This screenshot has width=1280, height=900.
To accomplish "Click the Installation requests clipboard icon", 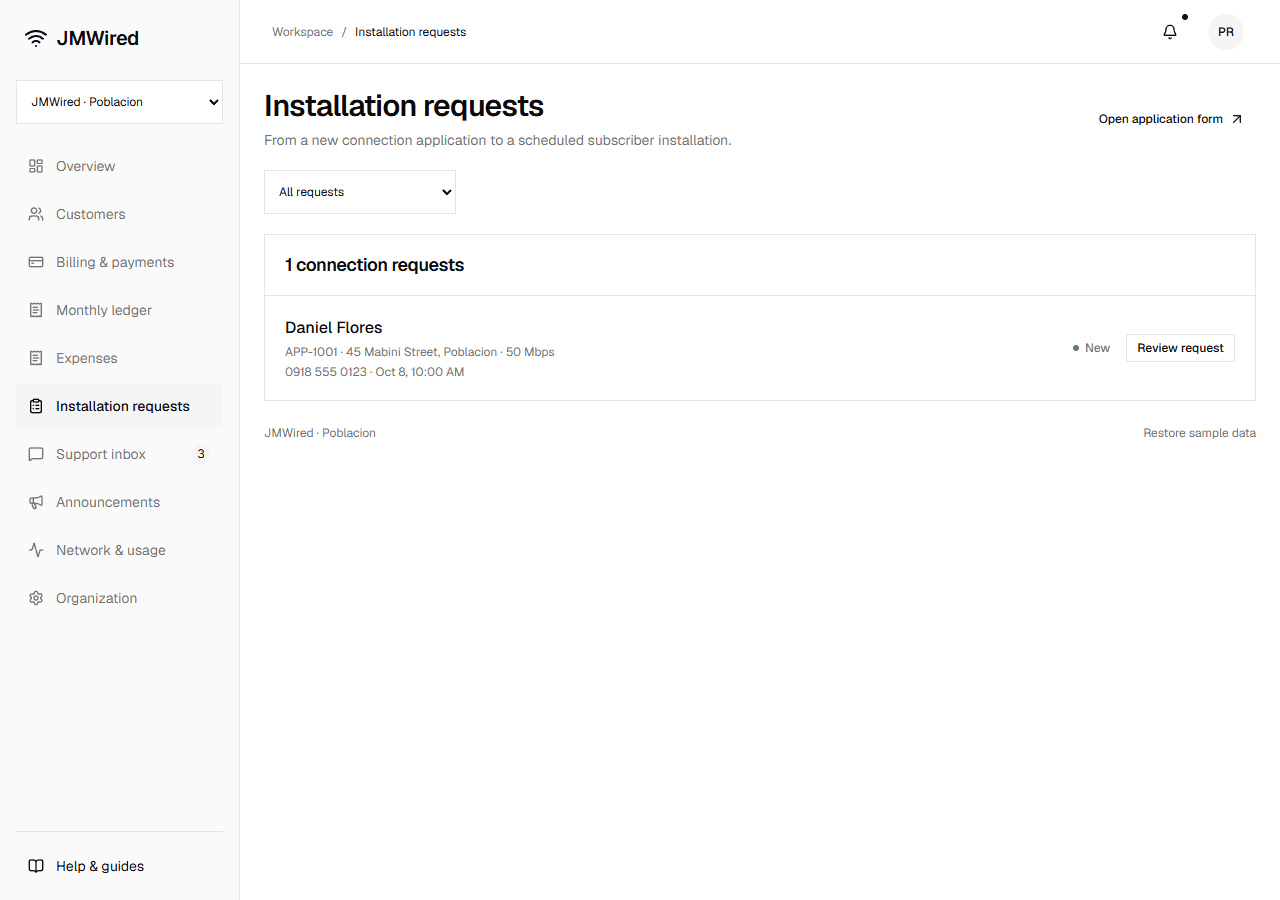I will (x=36, y=406).
